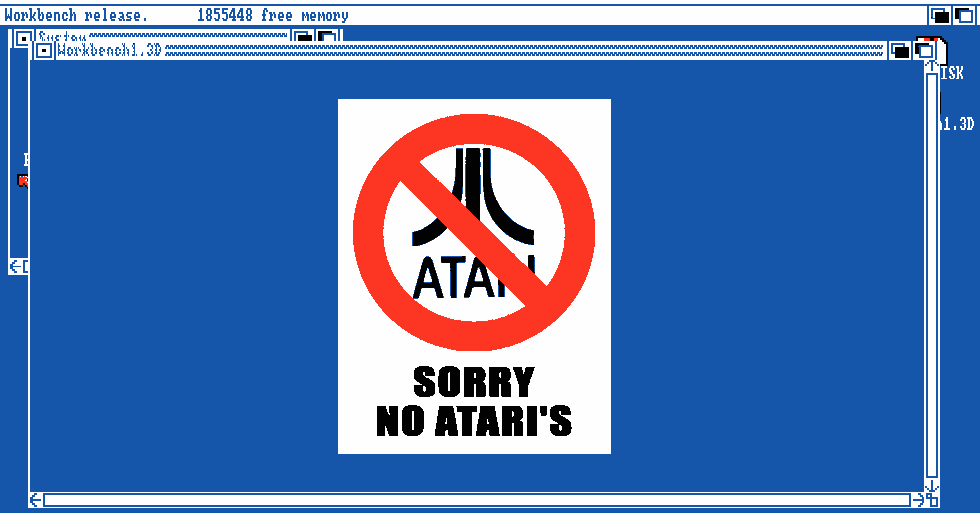Screen dimensions: 980x513
Task: Click the up arrow of vertical scrollbar
Action: [x=932, y=67]
